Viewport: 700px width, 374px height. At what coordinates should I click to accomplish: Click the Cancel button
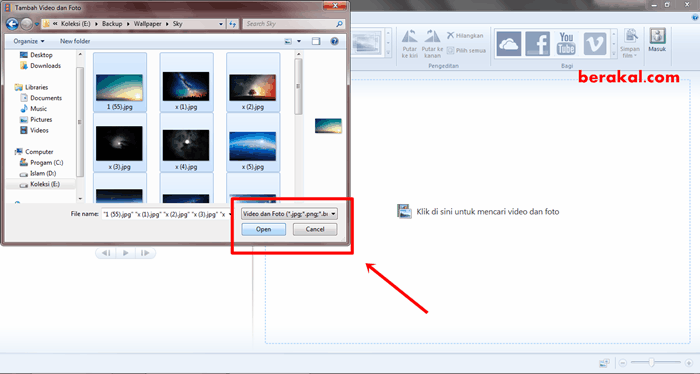[x=315, y=229]
